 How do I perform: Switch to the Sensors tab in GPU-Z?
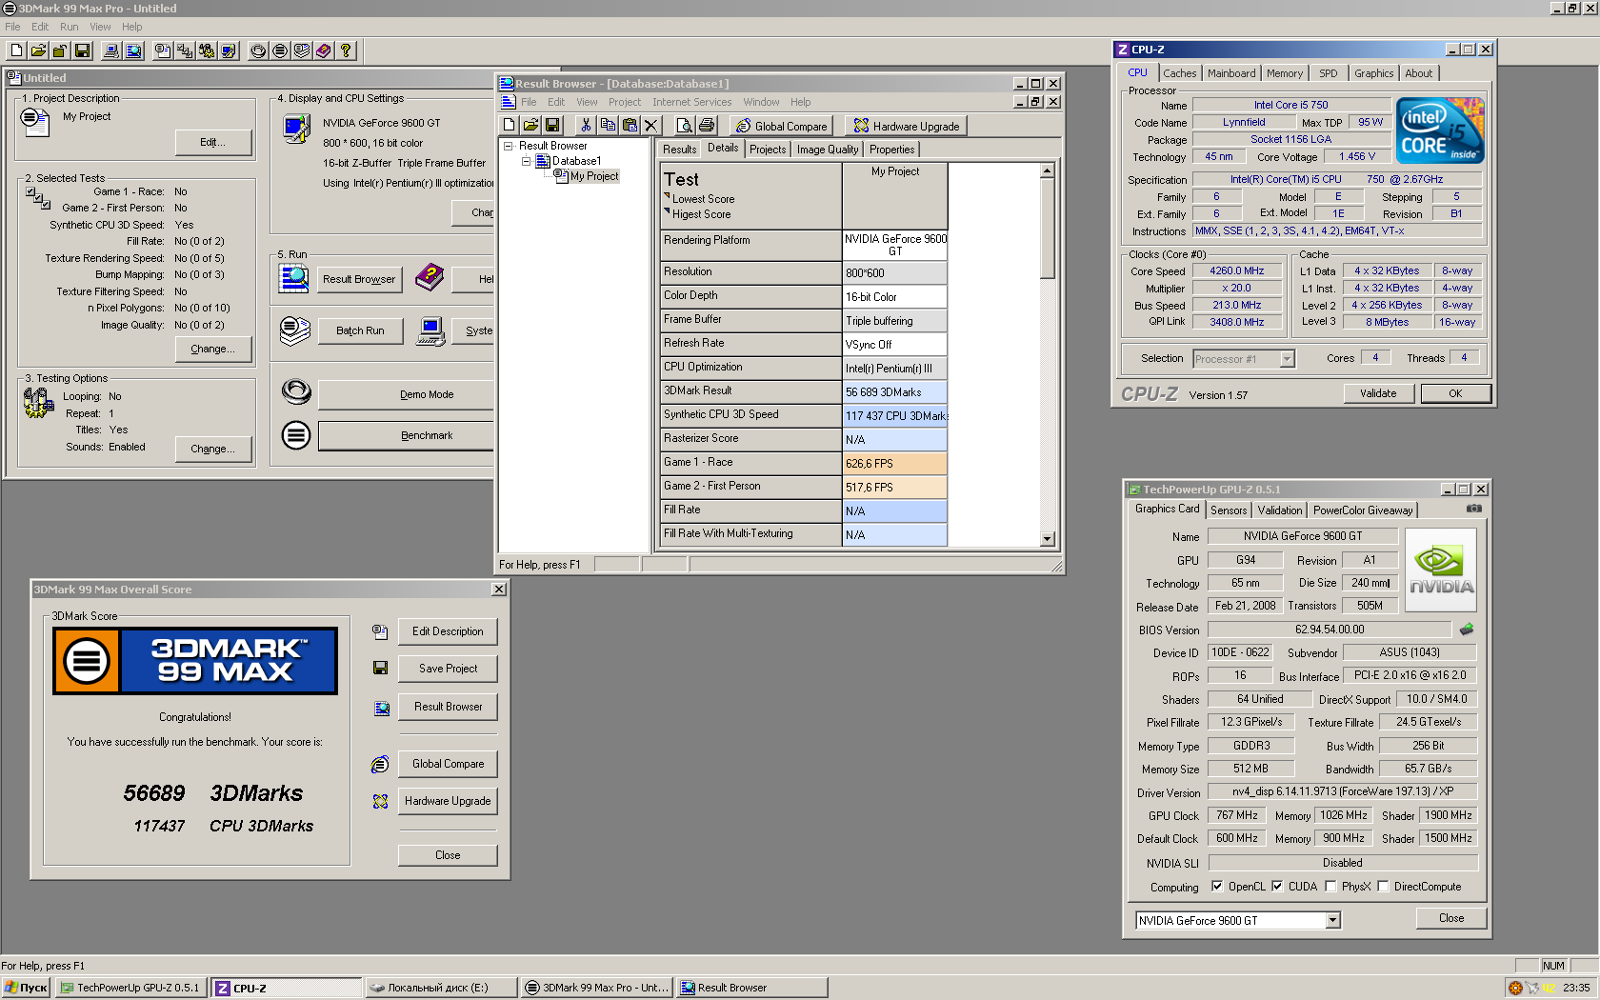(x=1228, y=510)
